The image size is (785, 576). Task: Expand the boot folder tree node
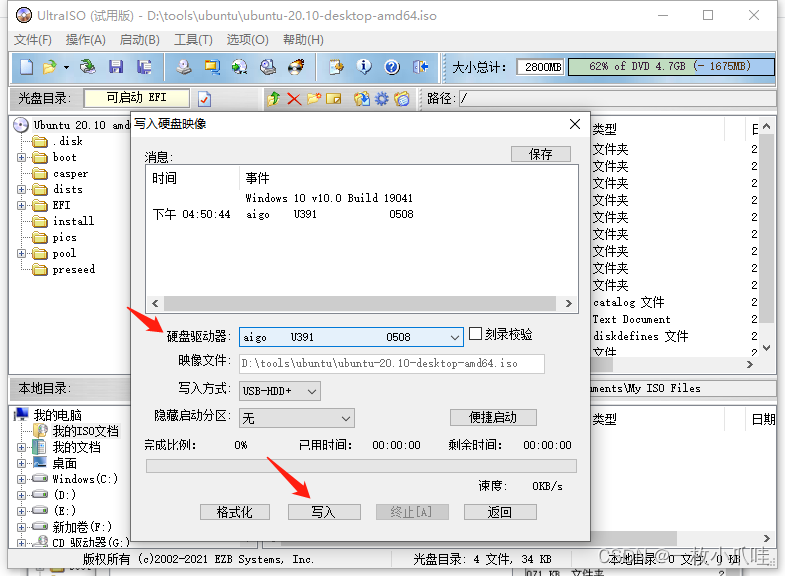pyautogui.click(x=21, y=158)
